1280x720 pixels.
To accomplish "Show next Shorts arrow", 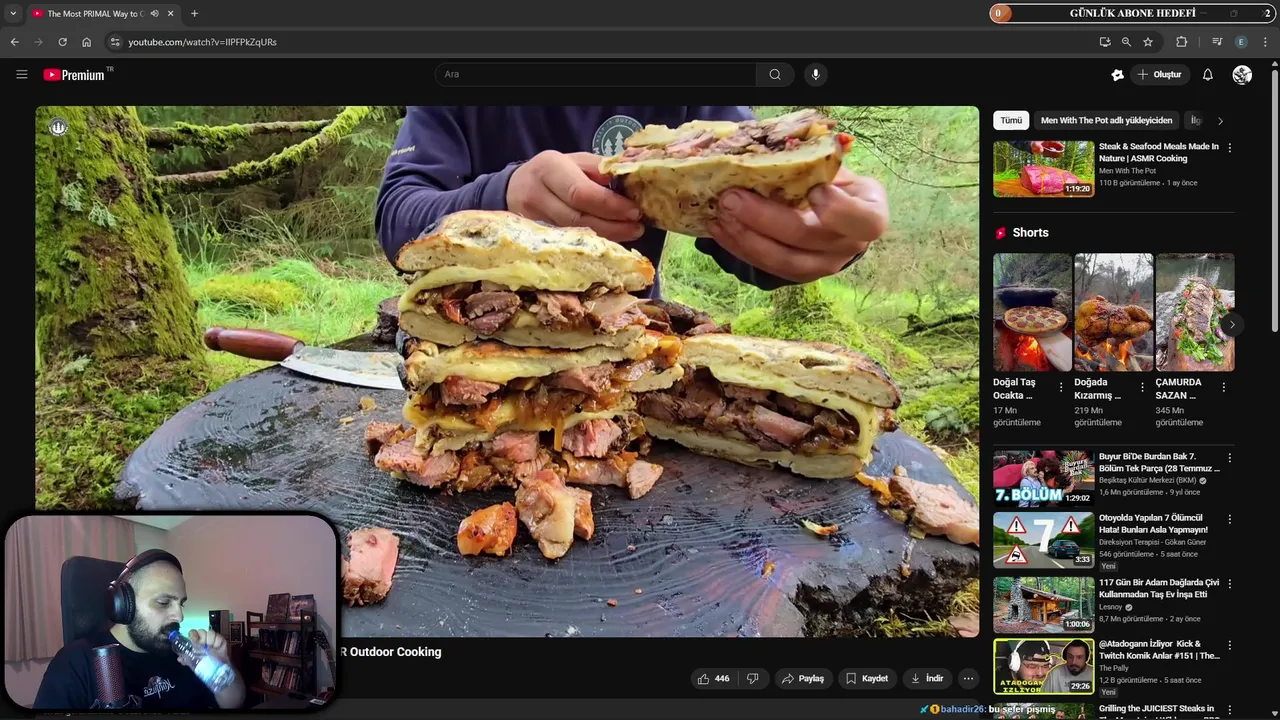I will [1232, 324].
